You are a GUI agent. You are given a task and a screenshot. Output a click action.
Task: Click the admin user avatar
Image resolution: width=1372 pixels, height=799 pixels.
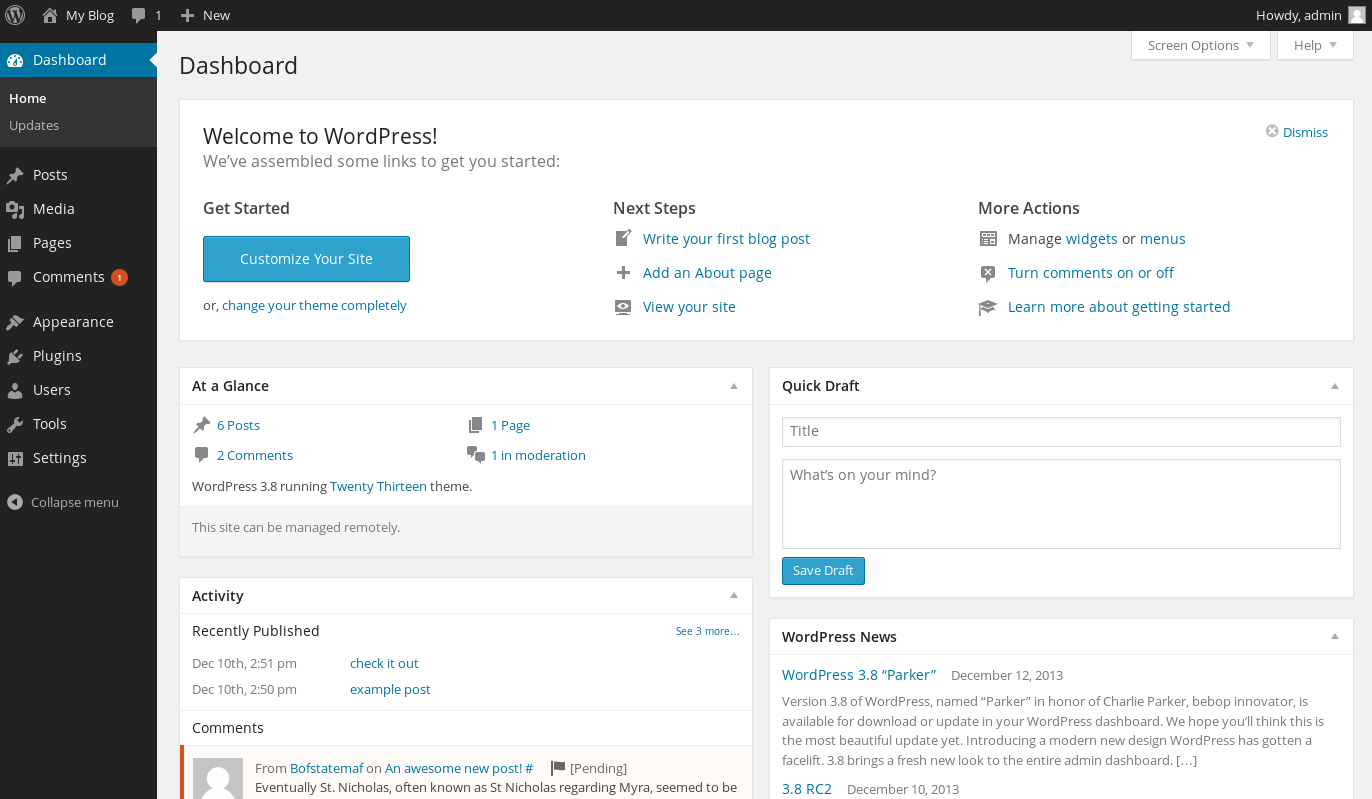pos(1356,15)
